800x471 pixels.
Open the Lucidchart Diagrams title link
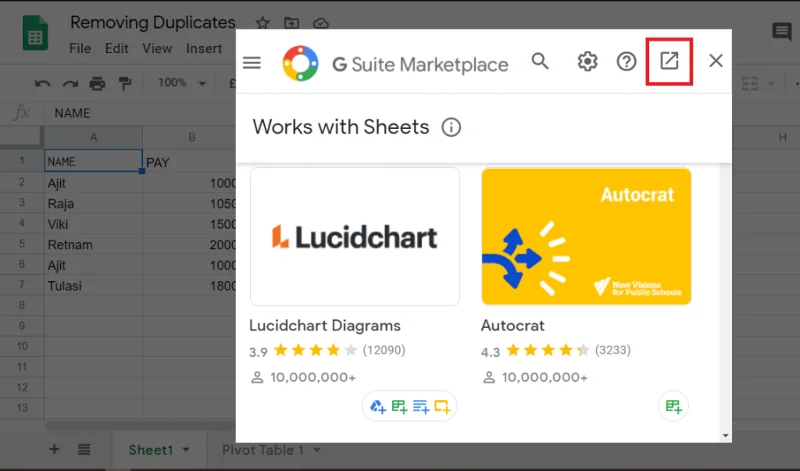tap(325, 326)
